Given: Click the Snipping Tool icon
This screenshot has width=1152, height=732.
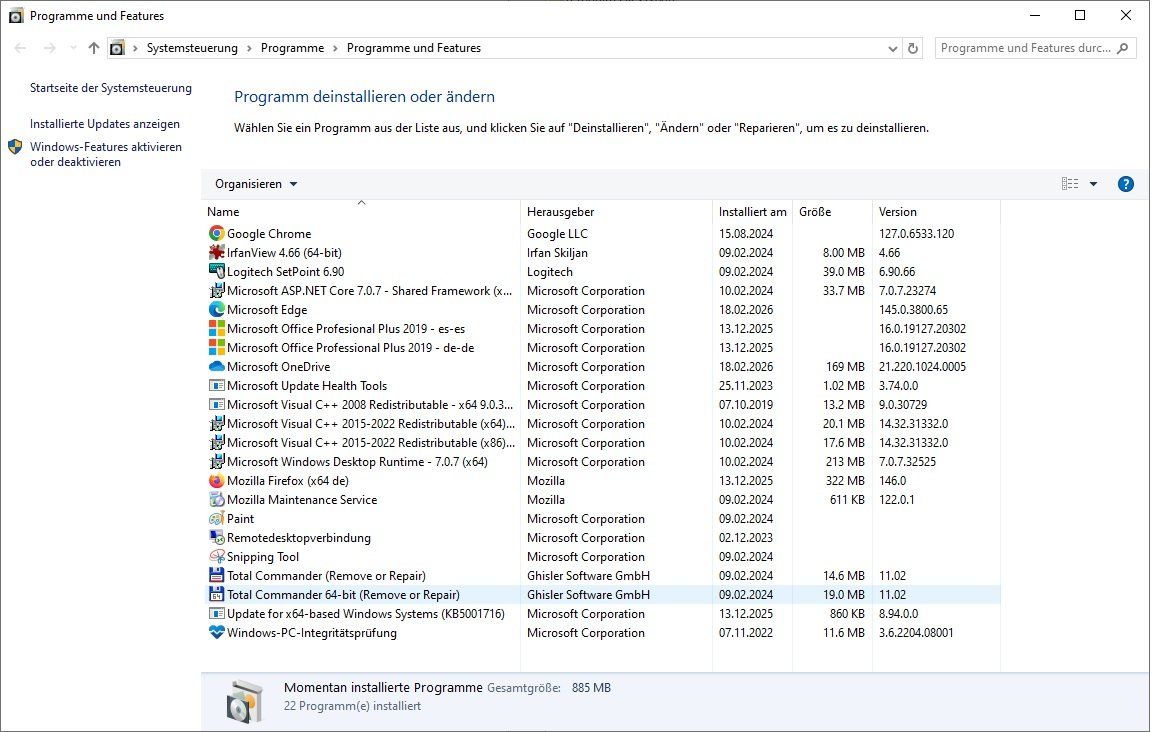Looking at the screenshot, I should click(217, 557).
